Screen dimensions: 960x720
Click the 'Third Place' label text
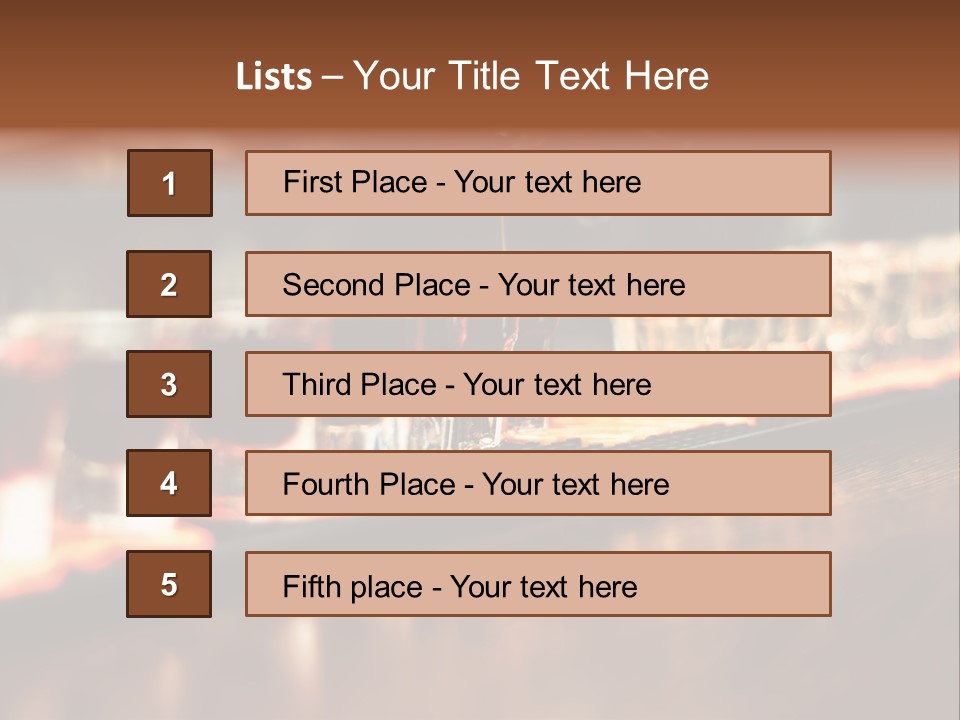click(x=359, y=384)
